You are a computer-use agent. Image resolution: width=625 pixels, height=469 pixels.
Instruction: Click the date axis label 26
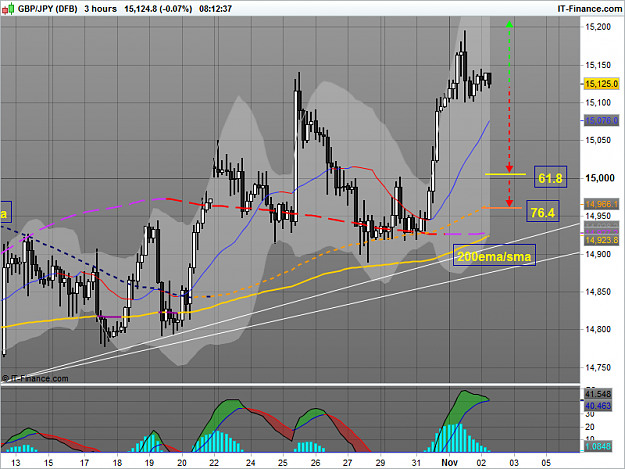click(315, 463)
